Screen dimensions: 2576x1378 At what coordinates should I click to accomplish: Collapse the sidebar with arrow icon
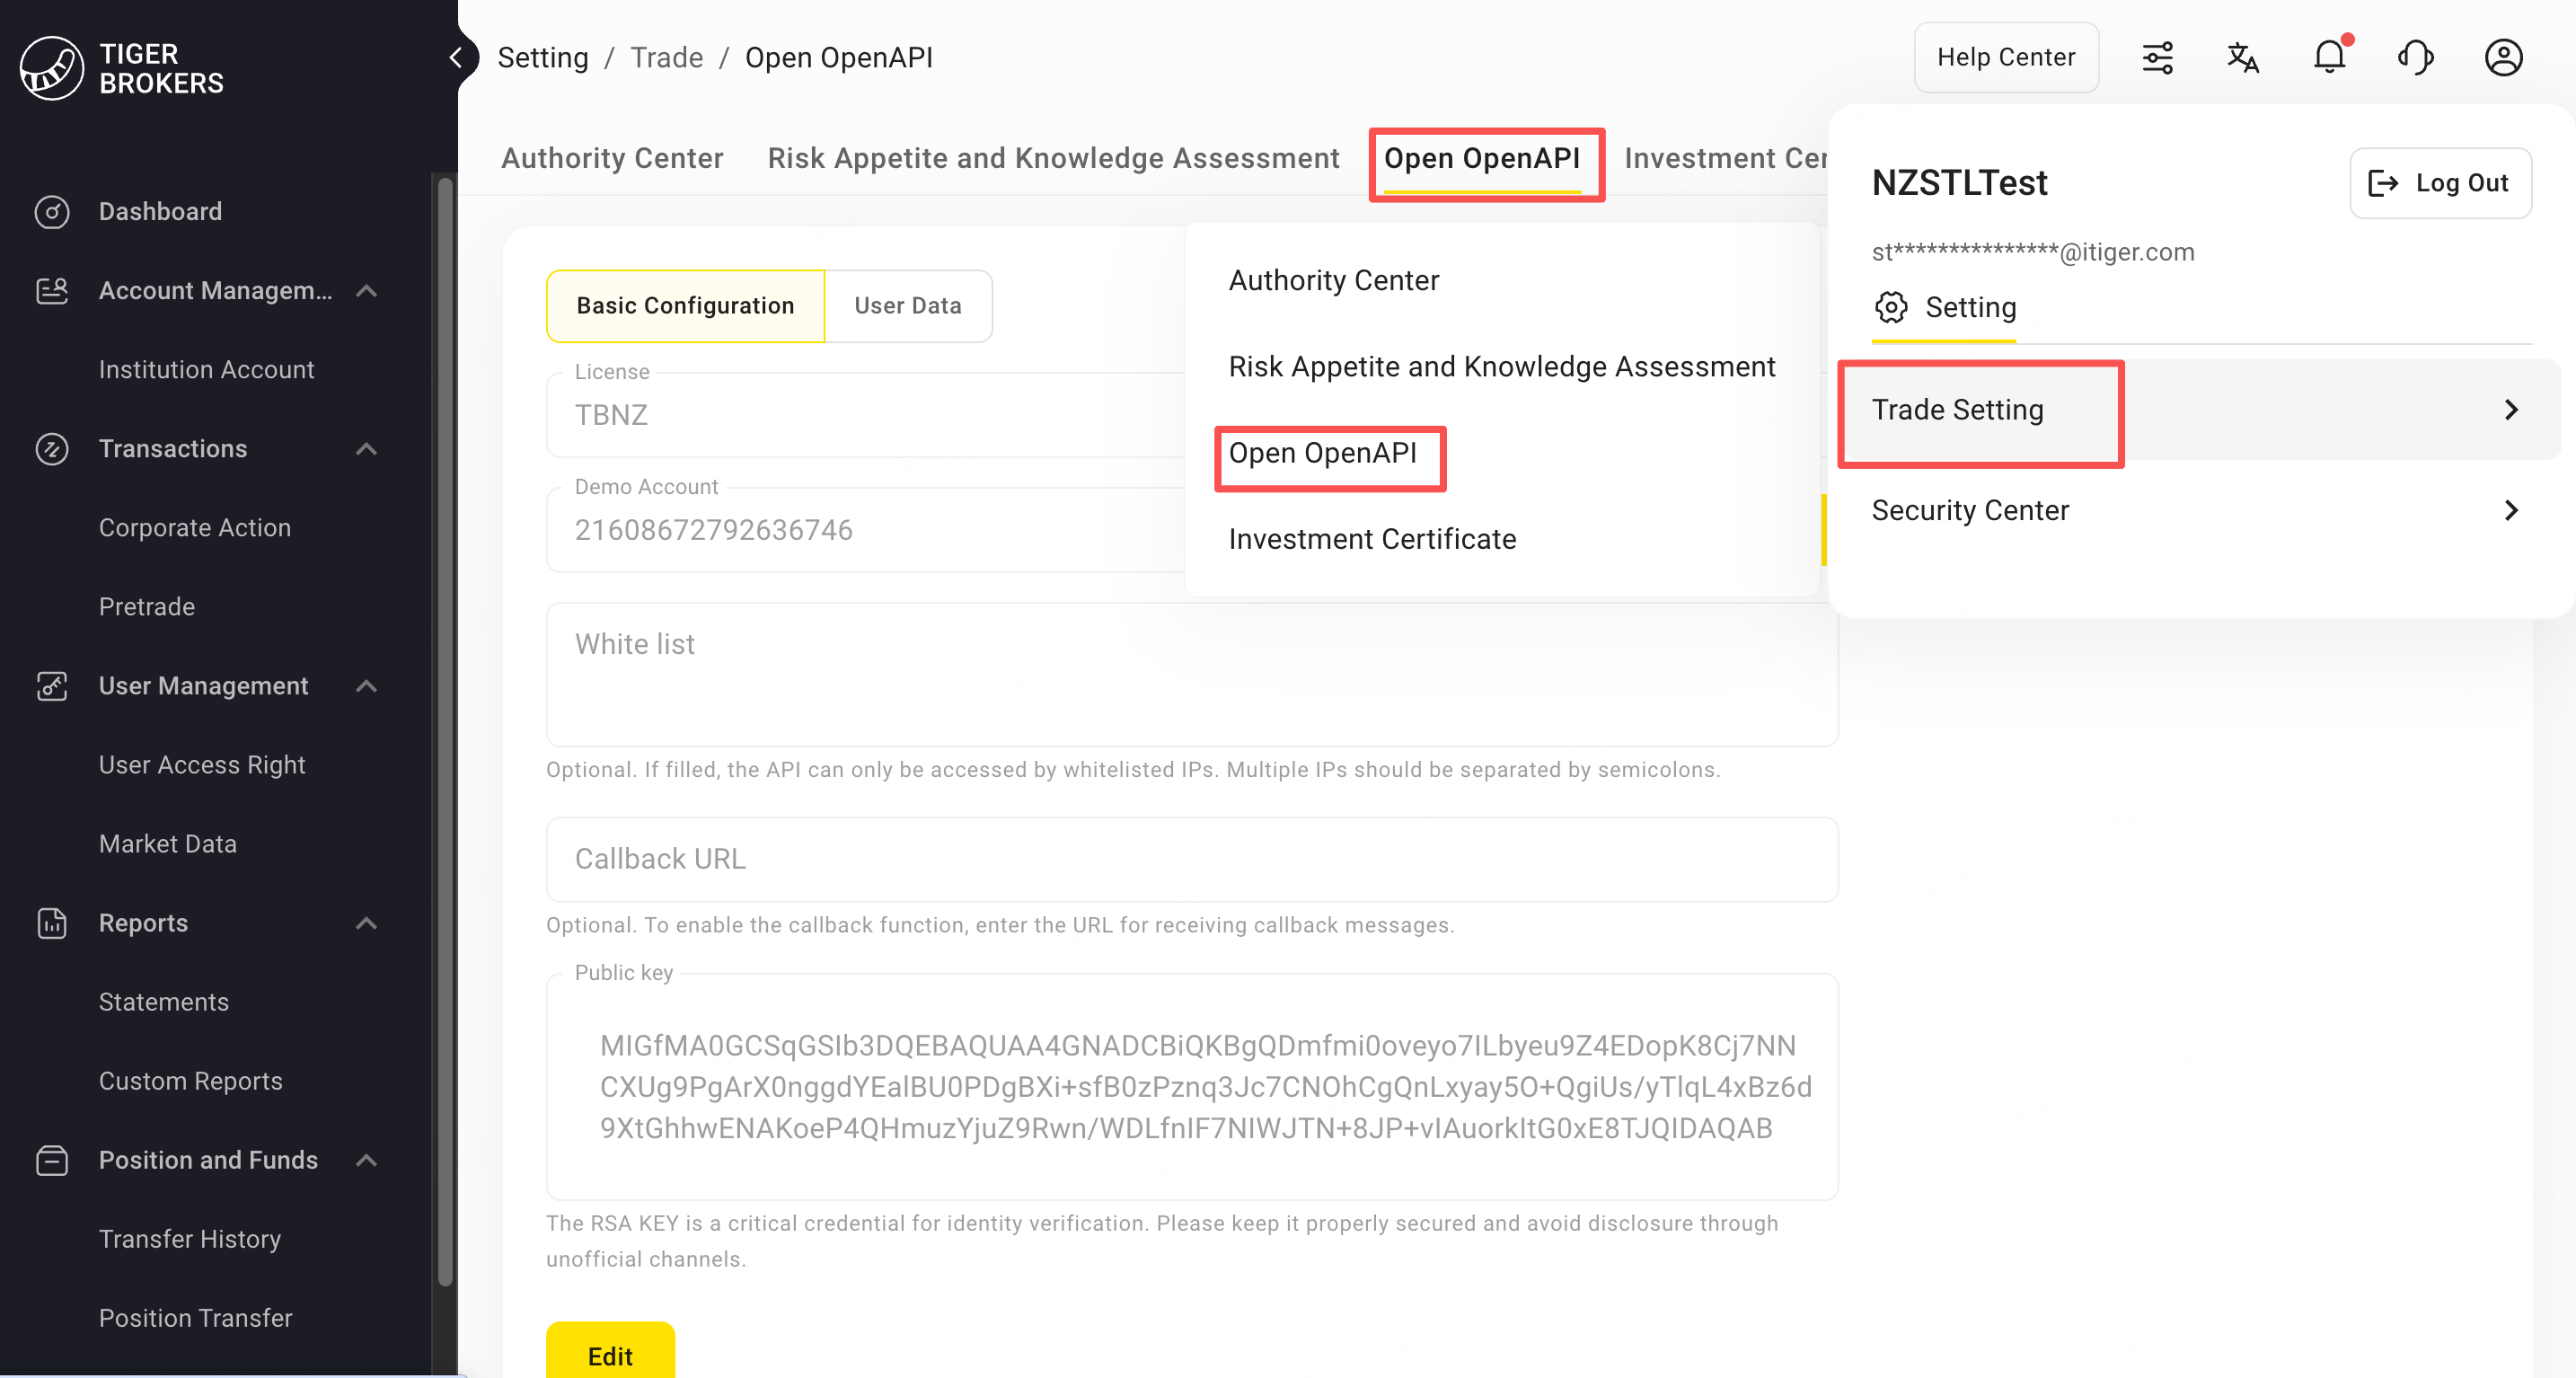[456, 57]
